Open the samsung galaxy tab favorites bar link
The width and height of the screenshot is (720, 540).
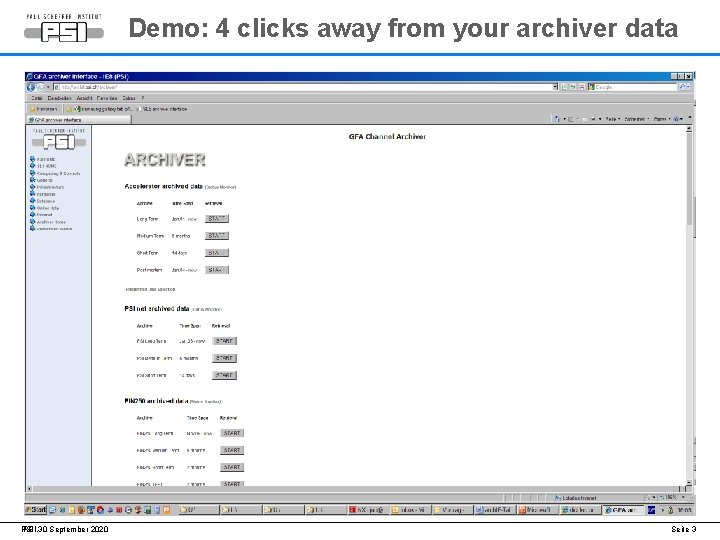pos(103,109)
